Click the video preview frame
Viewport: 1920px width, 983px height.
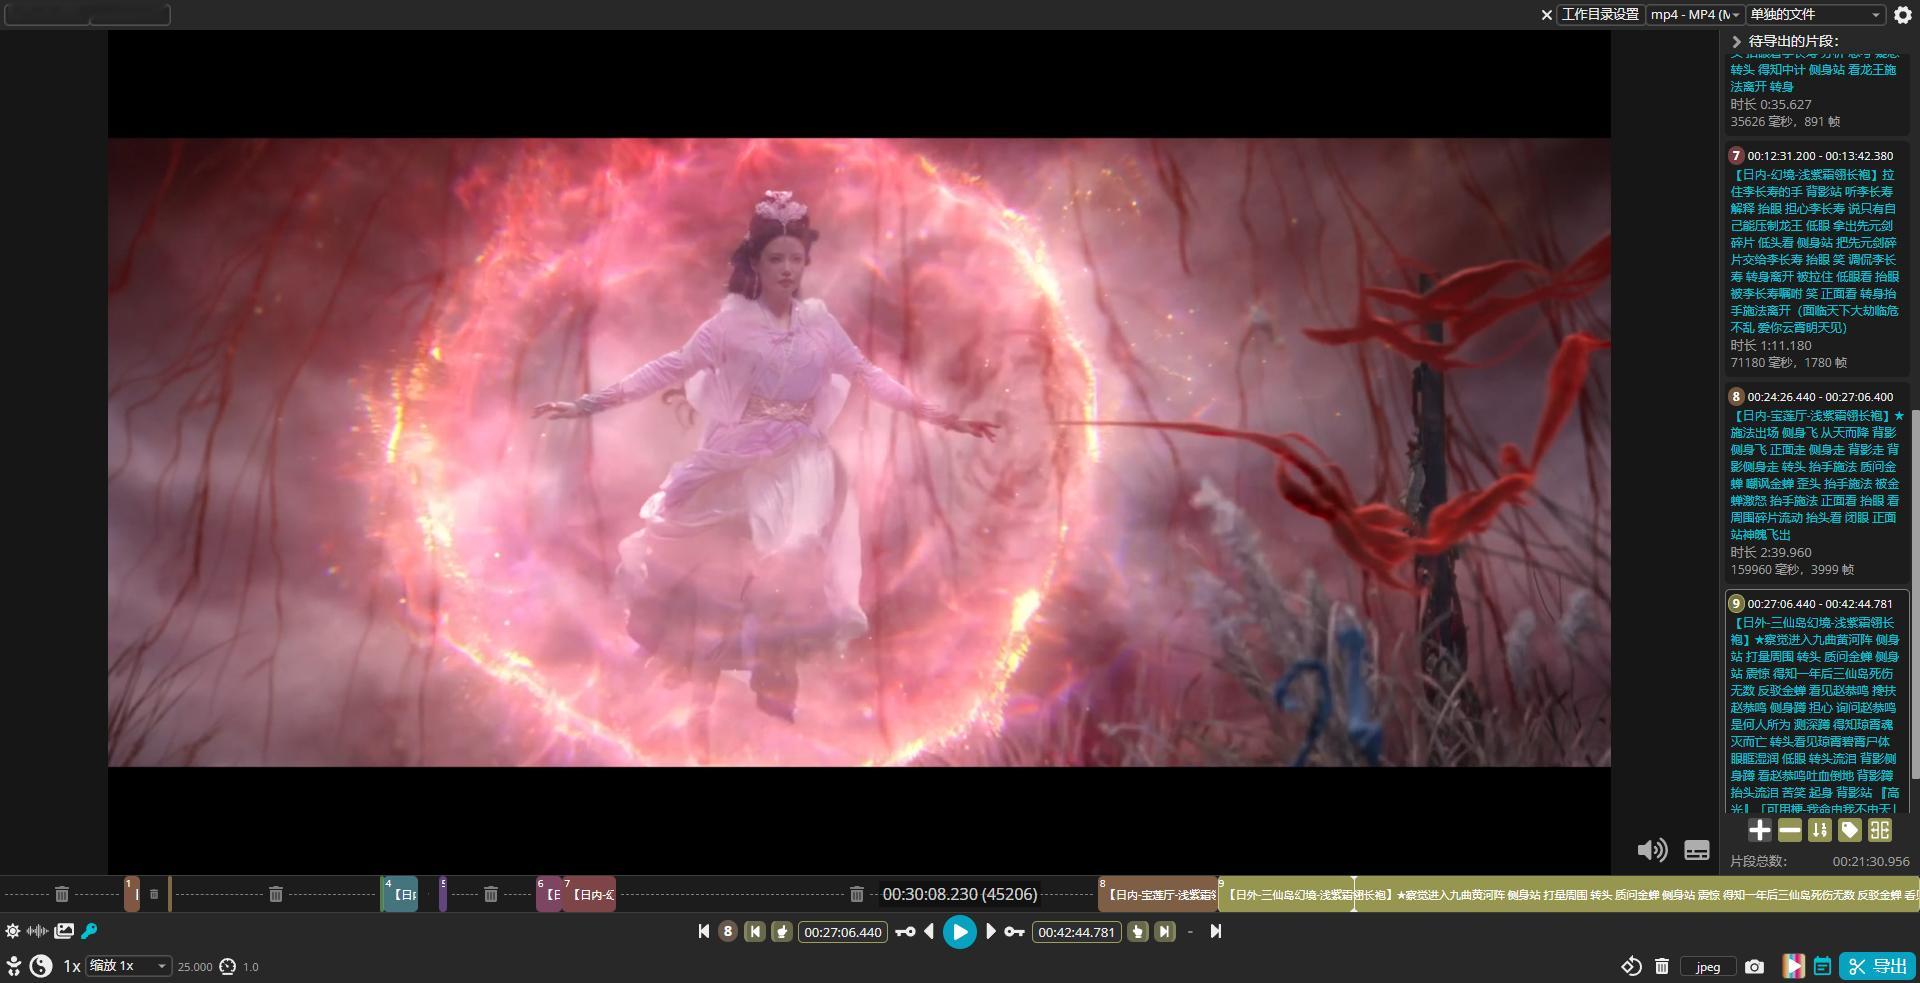coord(859,452)
